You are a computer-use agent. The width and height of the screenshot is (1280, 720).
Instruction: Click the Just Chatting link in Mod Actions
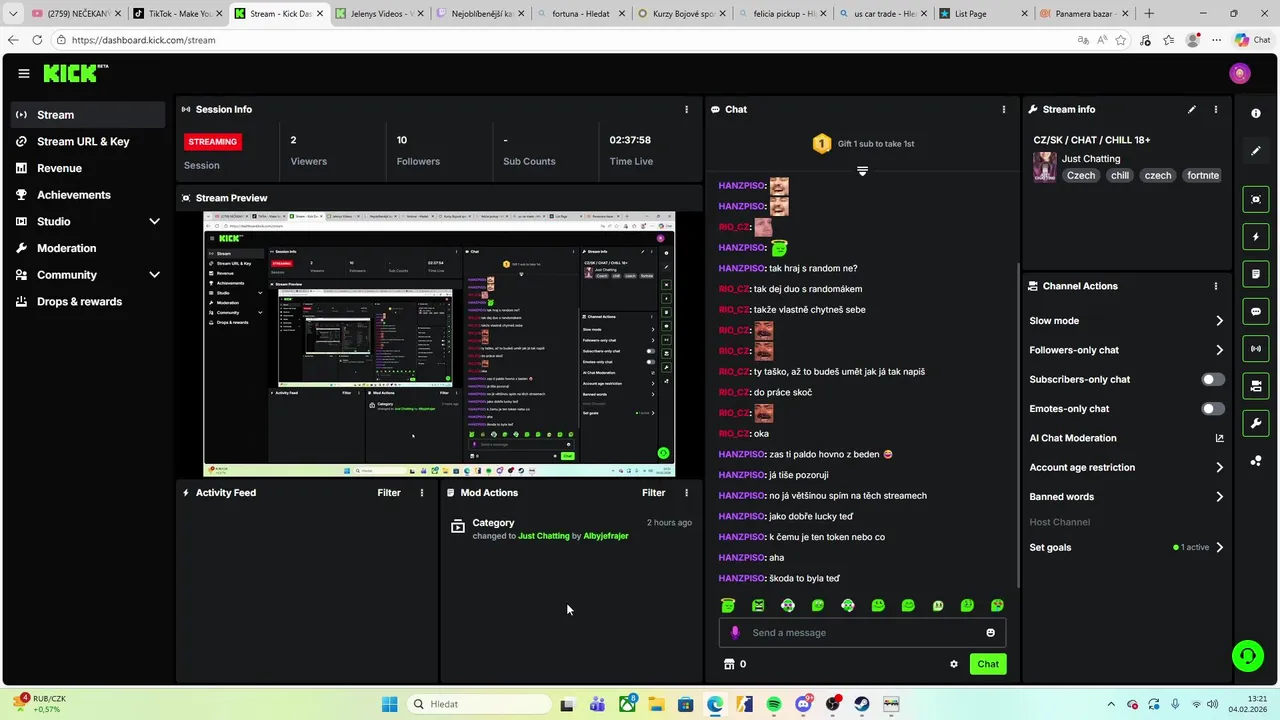coord(544,536)
